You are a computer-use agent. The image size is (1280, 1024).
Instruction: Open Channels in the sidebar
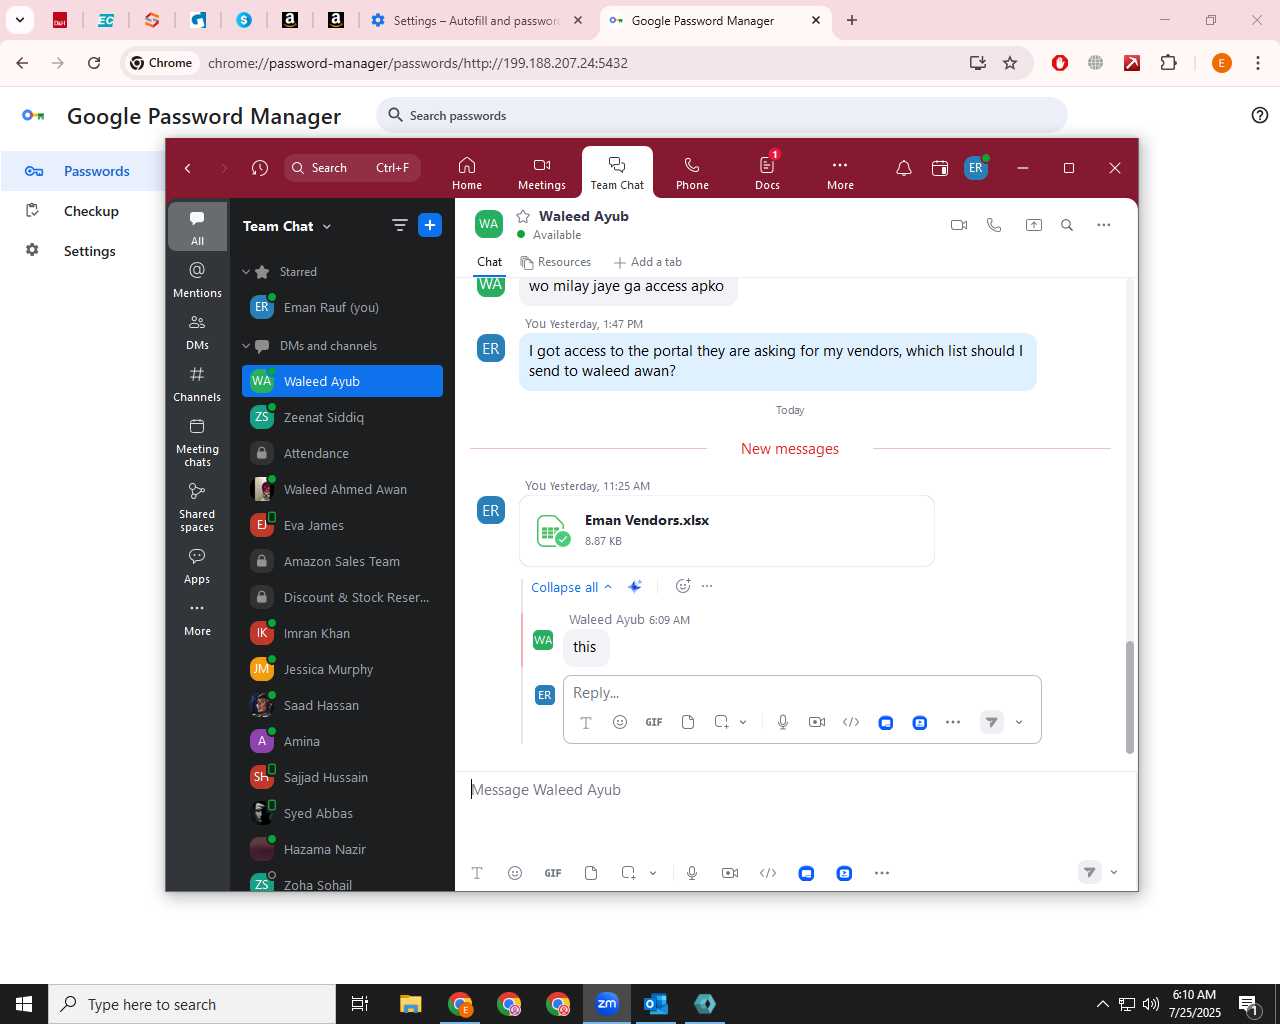(197, 384)
